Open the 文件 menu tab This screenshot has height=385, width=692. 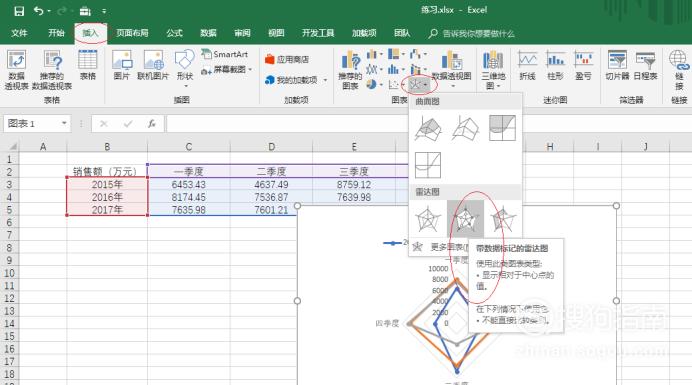(19, 33)
